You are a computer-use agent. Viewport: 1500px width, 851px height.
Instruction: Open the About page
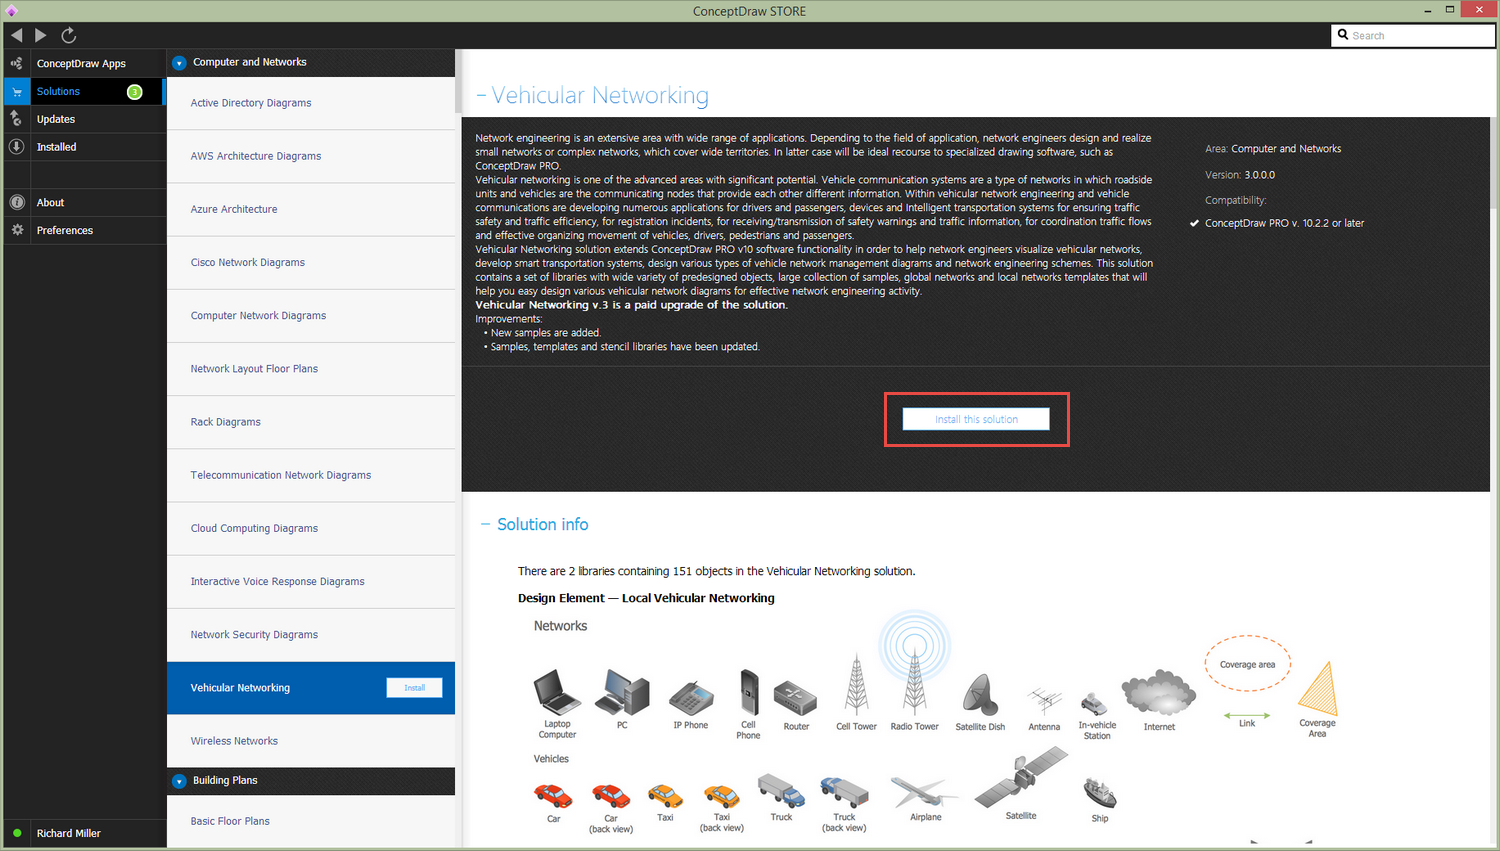point(50,202)
